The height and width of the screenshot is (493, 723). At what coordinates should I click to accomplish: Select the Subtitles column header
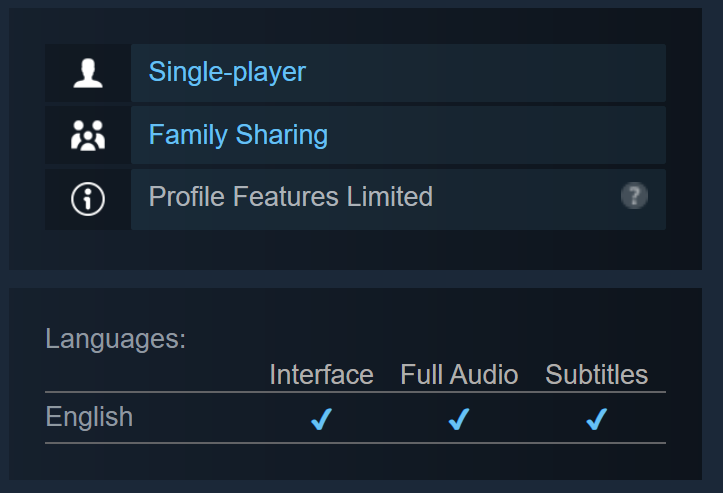pyautogui.click(x=596, y=375)
